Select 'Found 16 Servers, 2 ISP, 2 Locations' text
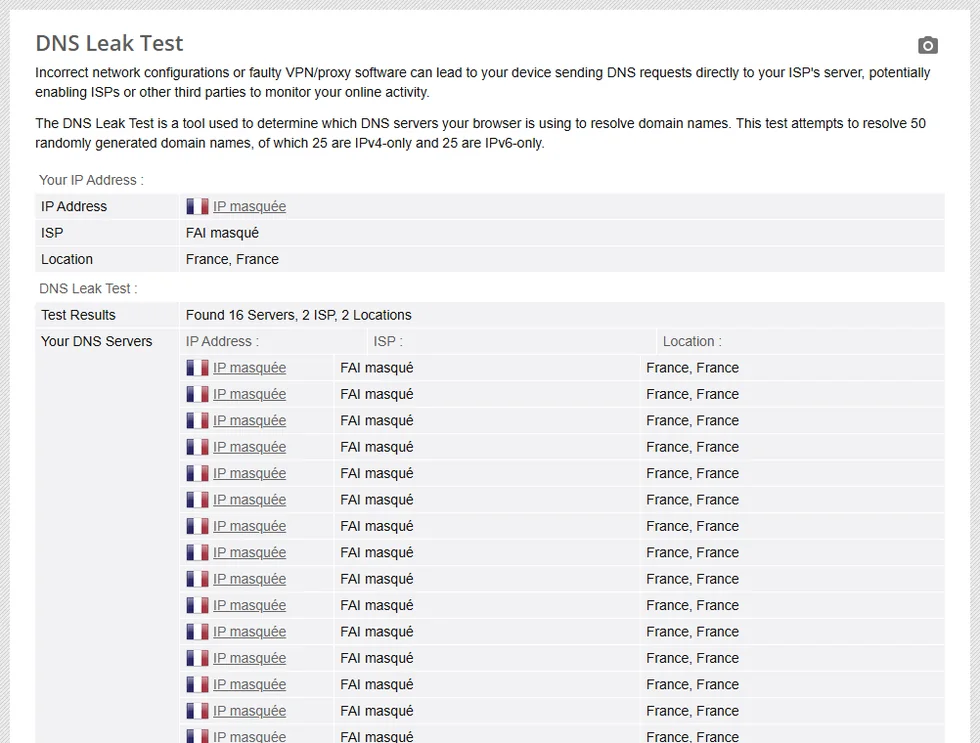The image size is (980, 743). point(299,315)
